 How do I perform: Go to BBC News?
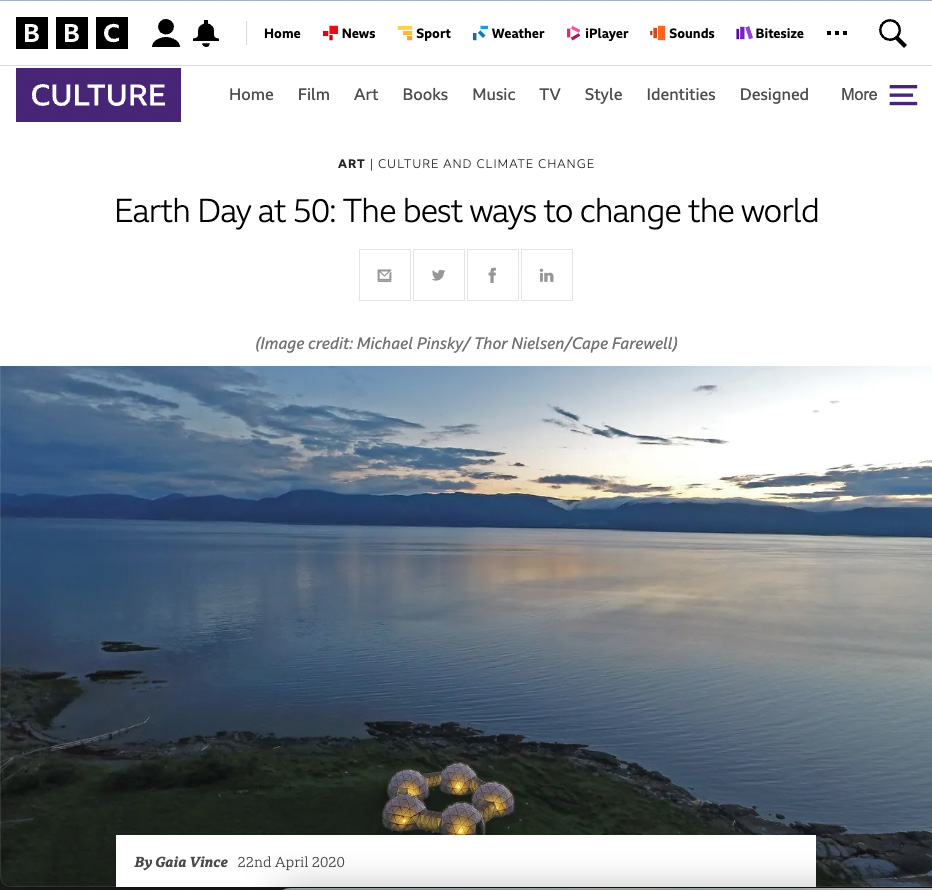[x=349, y=33]
